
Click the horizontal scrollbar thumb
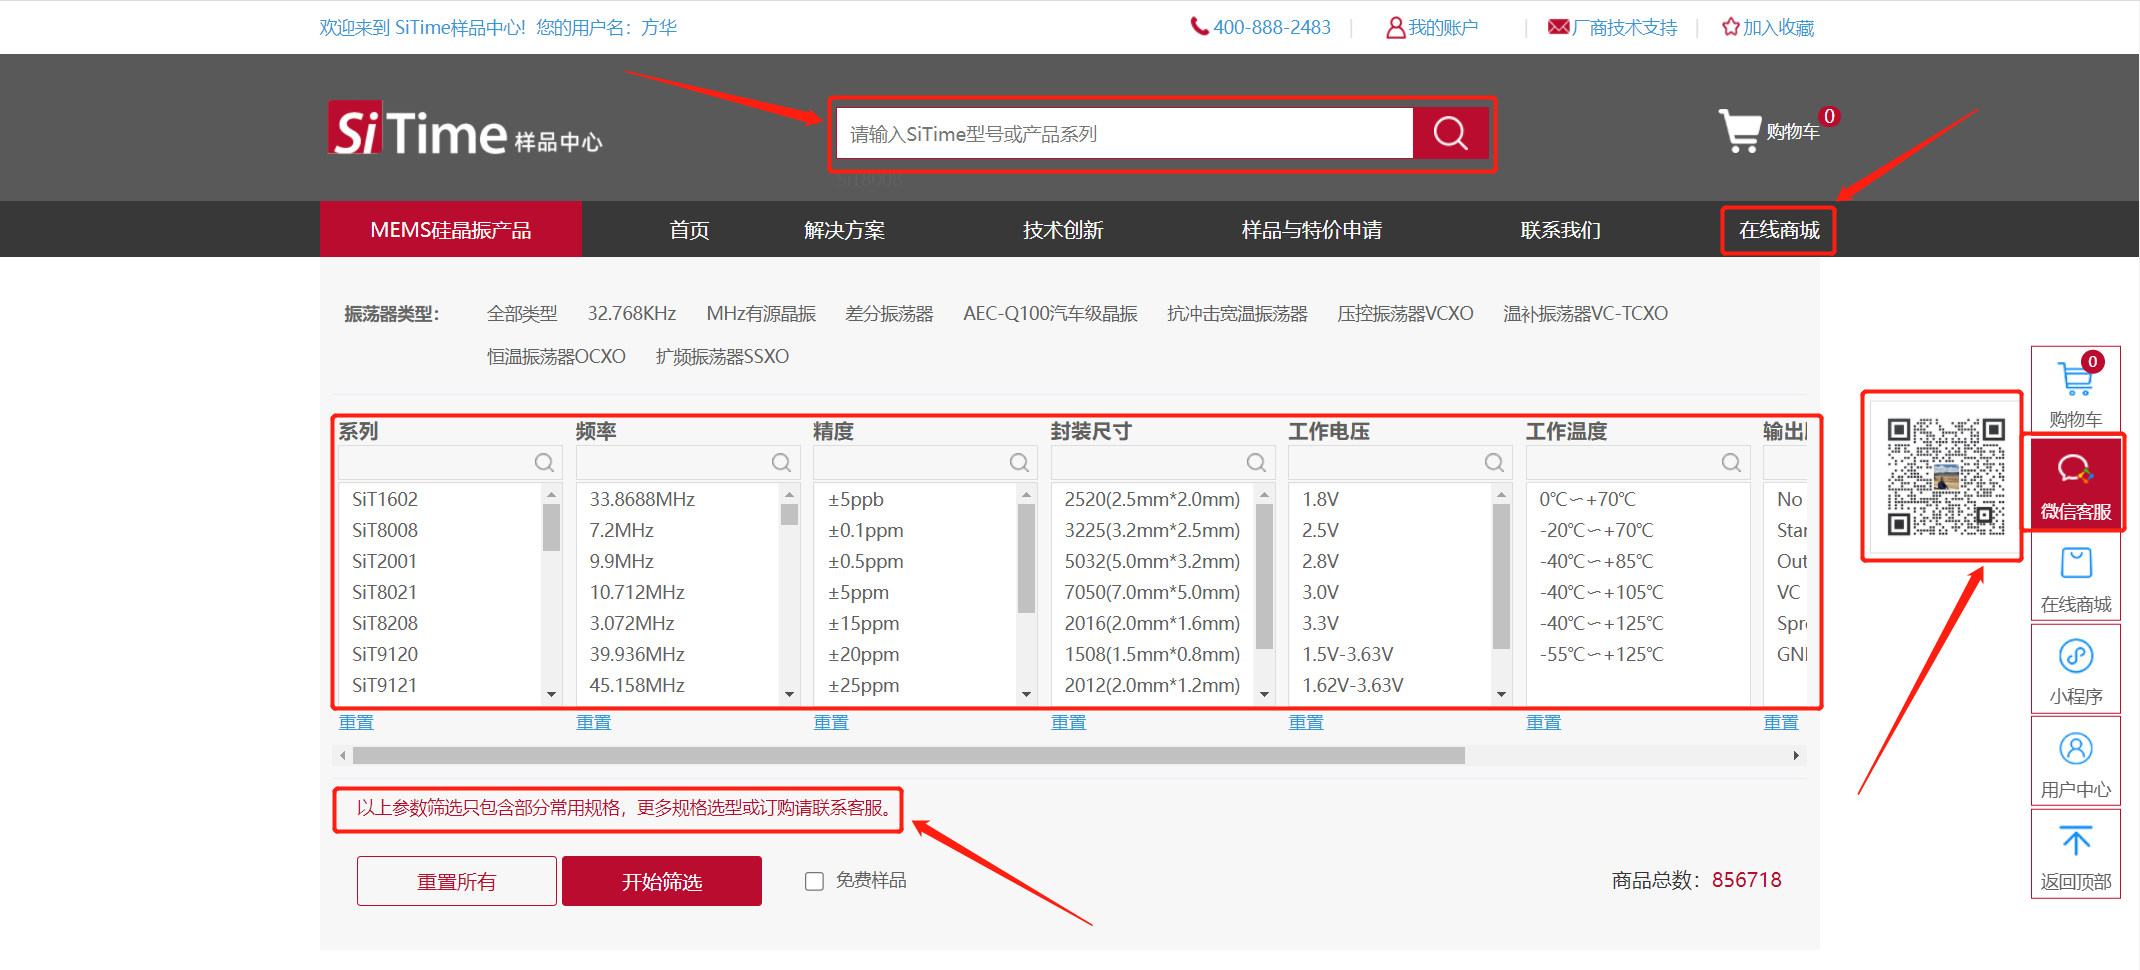click(908, 756)
